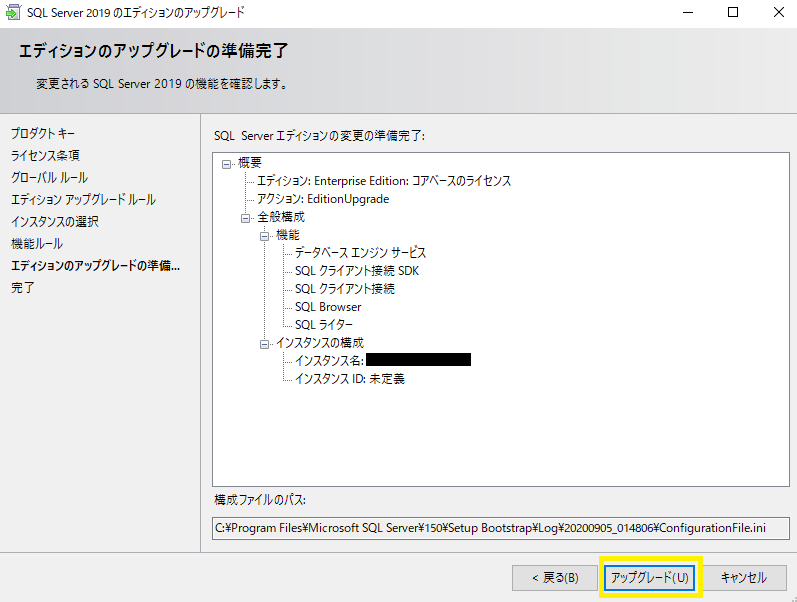Select the SQL Browser tree item

[x=328, y=307]
